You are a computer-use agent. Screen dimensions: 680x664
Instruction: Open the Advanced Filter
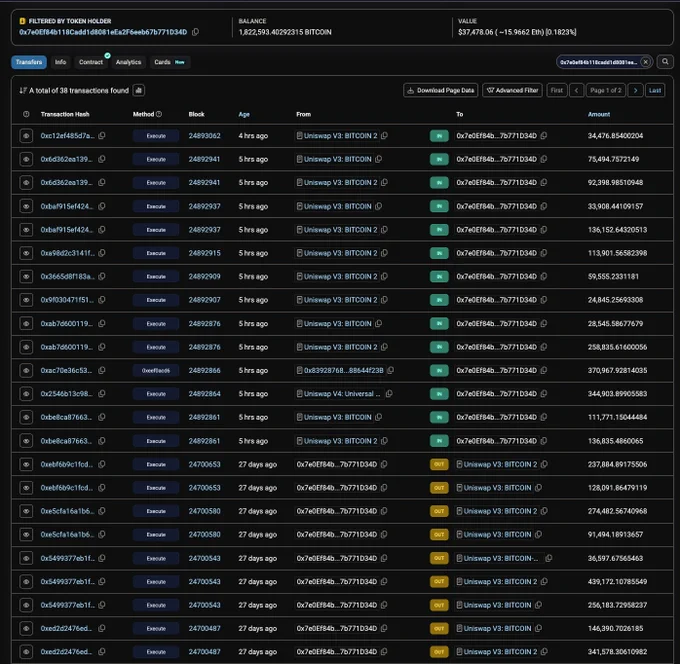tap(512, 90)
